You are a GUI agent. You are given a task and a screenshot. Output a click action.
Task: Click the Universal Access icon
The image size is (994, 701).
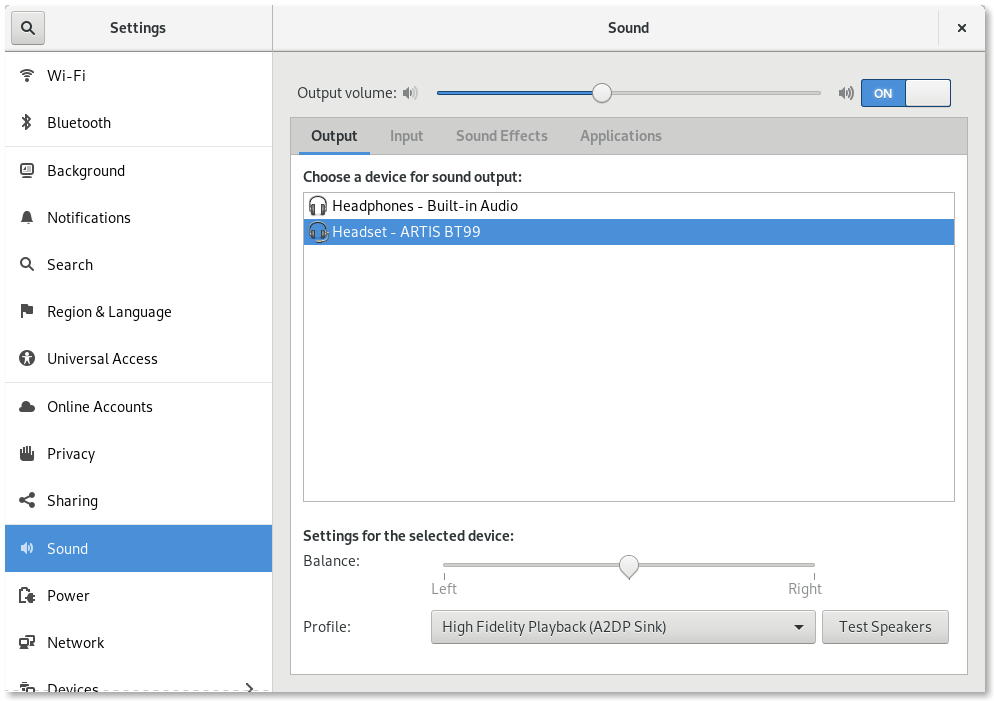coord(27,358)
